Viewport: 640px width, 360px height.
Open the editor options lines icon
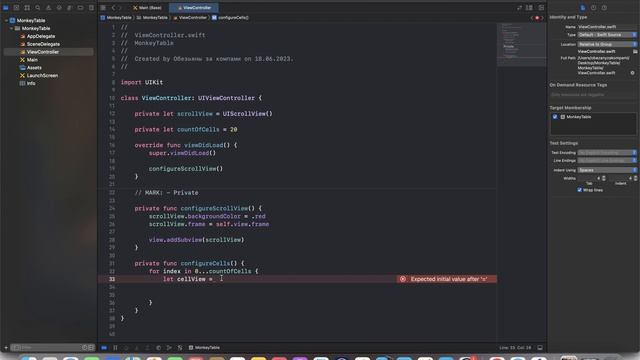click(x=529, y=8)
